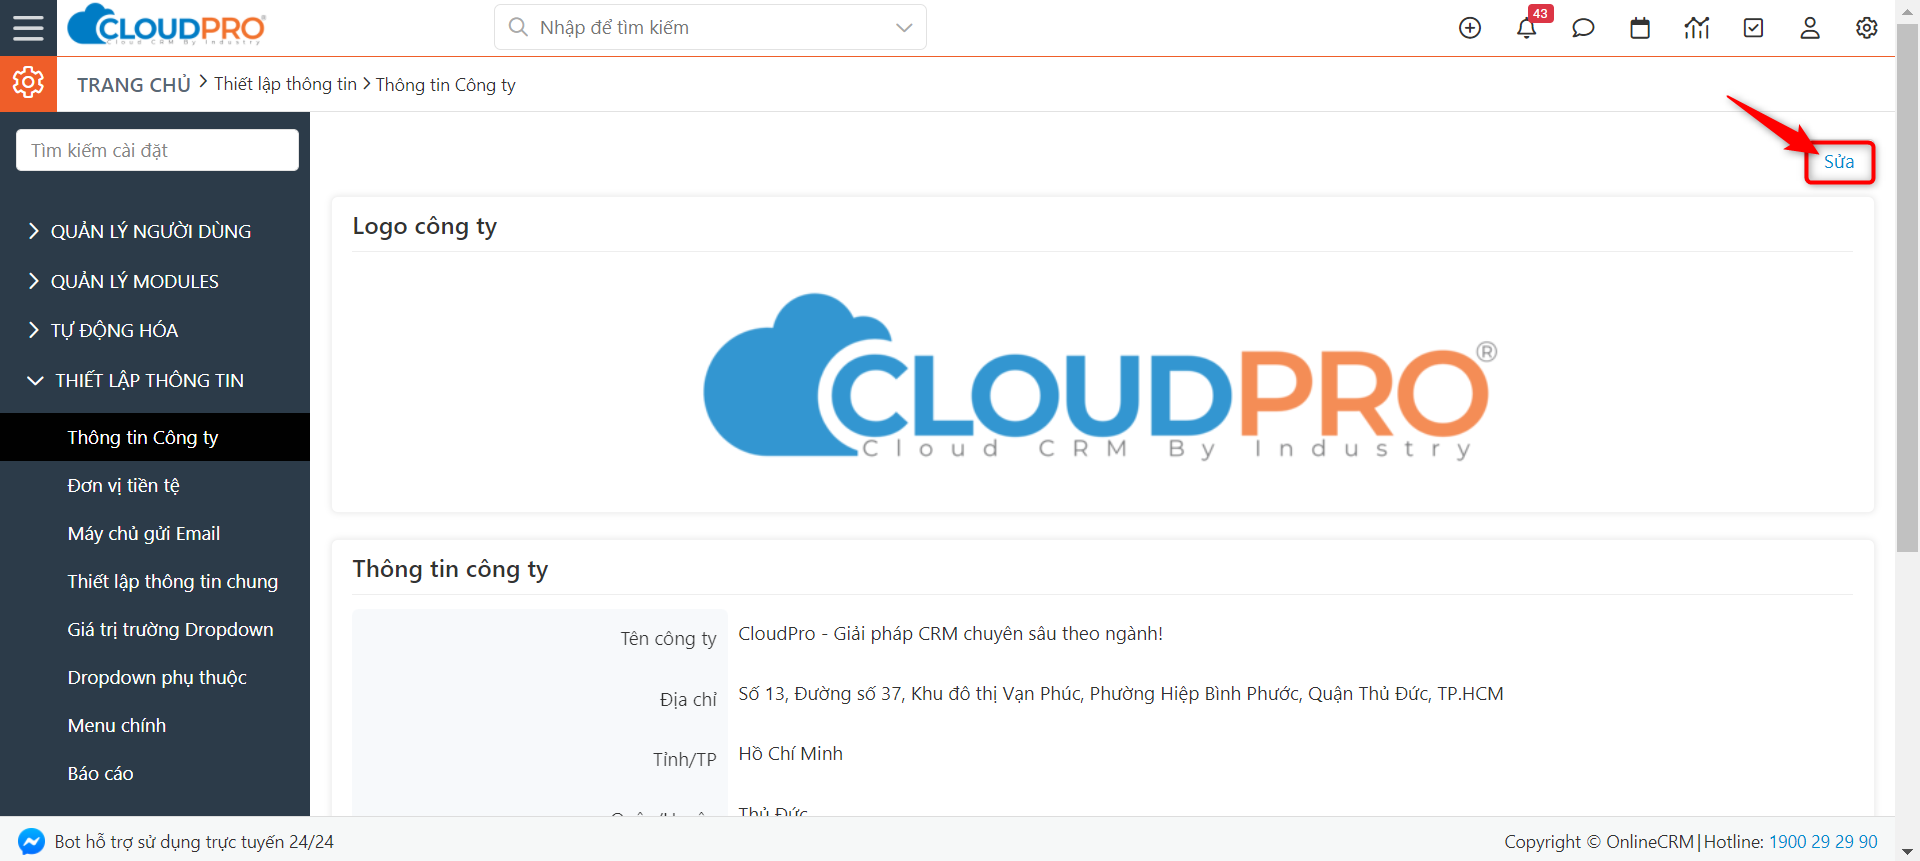This screenshot has height=861, width=1920.
Task: Focus the Tìm kiếm cài đặt field
Action: coord(157,150)
